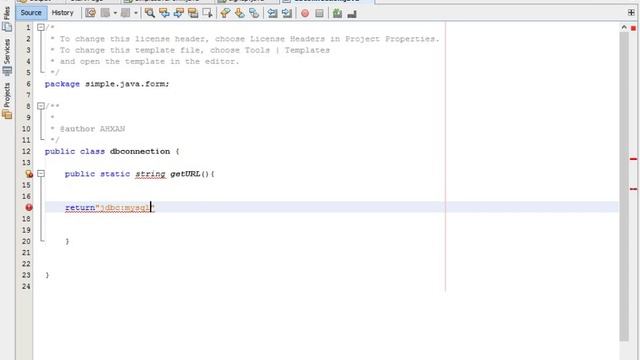
Task: Jump to the last edit location icon
Action: click(90, 13)
